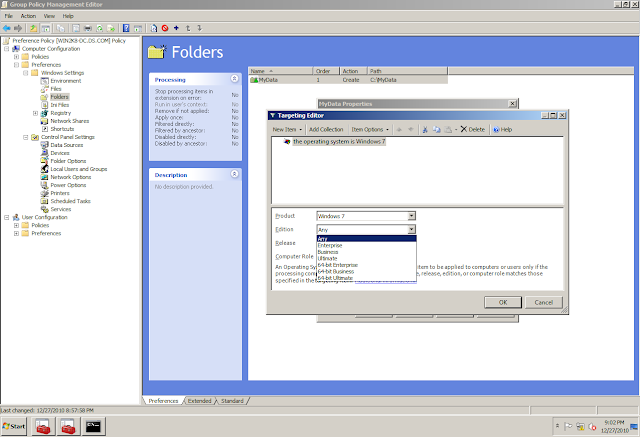Click the Forward arrow in main toolbar
Viewport: 640px width, 437px height.
(18, 28)
